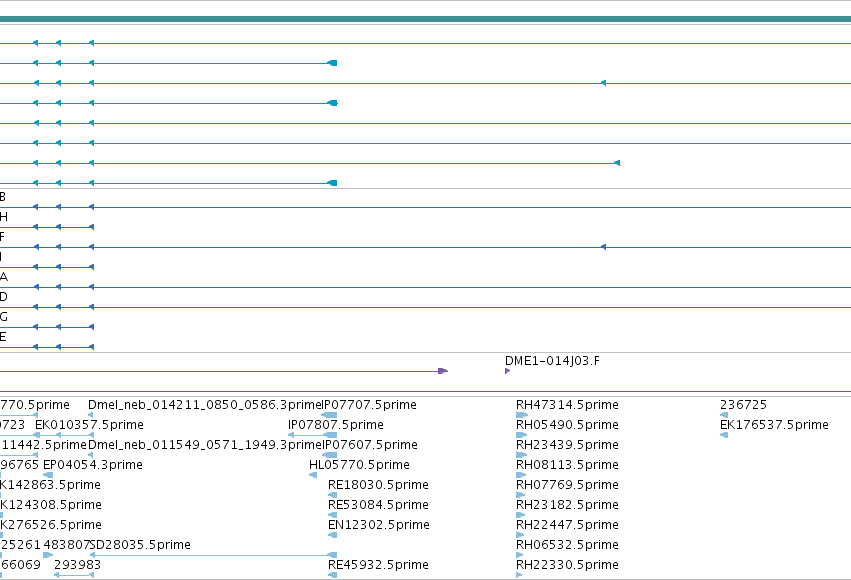
Task: Open the RH06532.5prime label
Action: [x=567, y=544]
